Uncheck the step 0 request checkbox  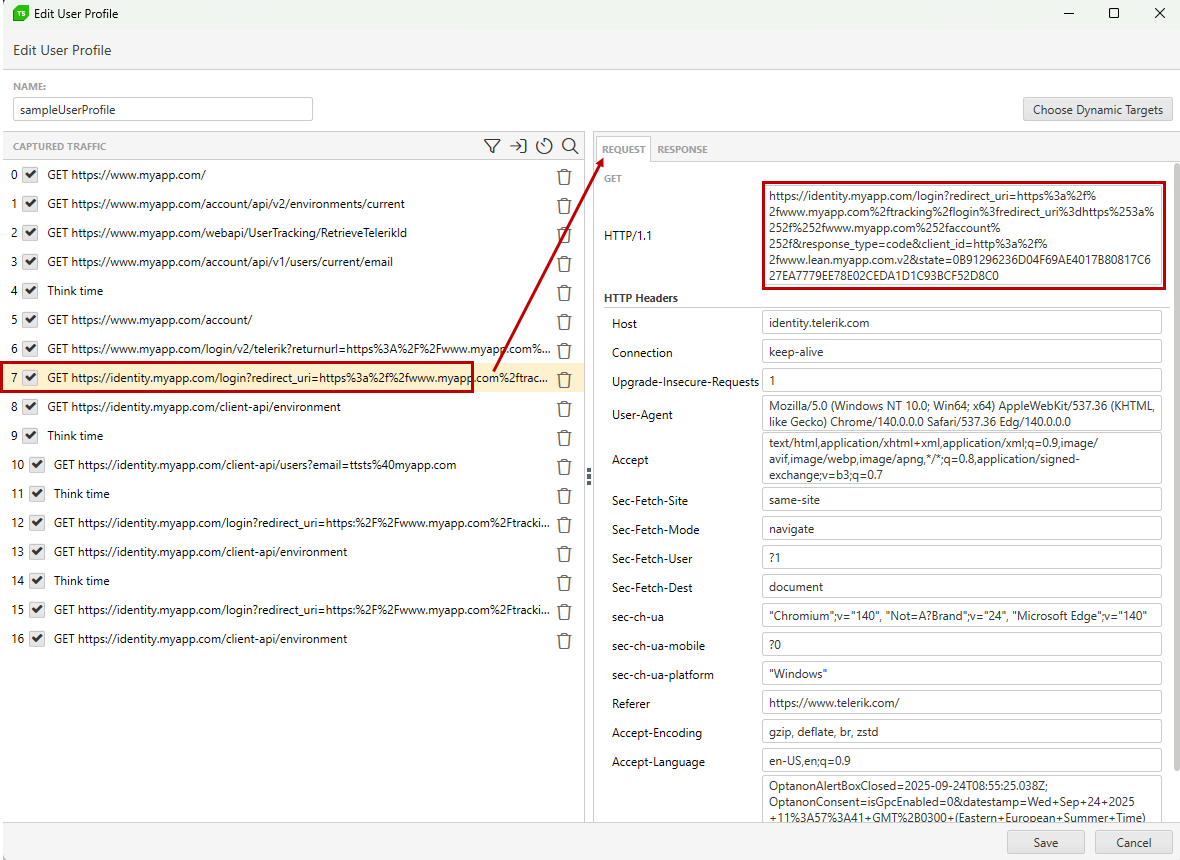(30, 174)
